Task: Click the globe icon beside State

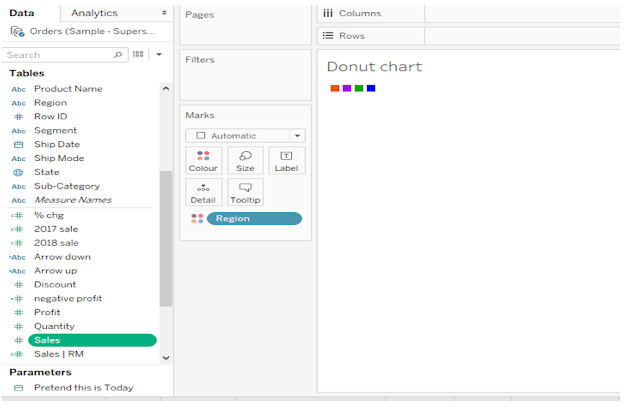Action: [18, 172]
